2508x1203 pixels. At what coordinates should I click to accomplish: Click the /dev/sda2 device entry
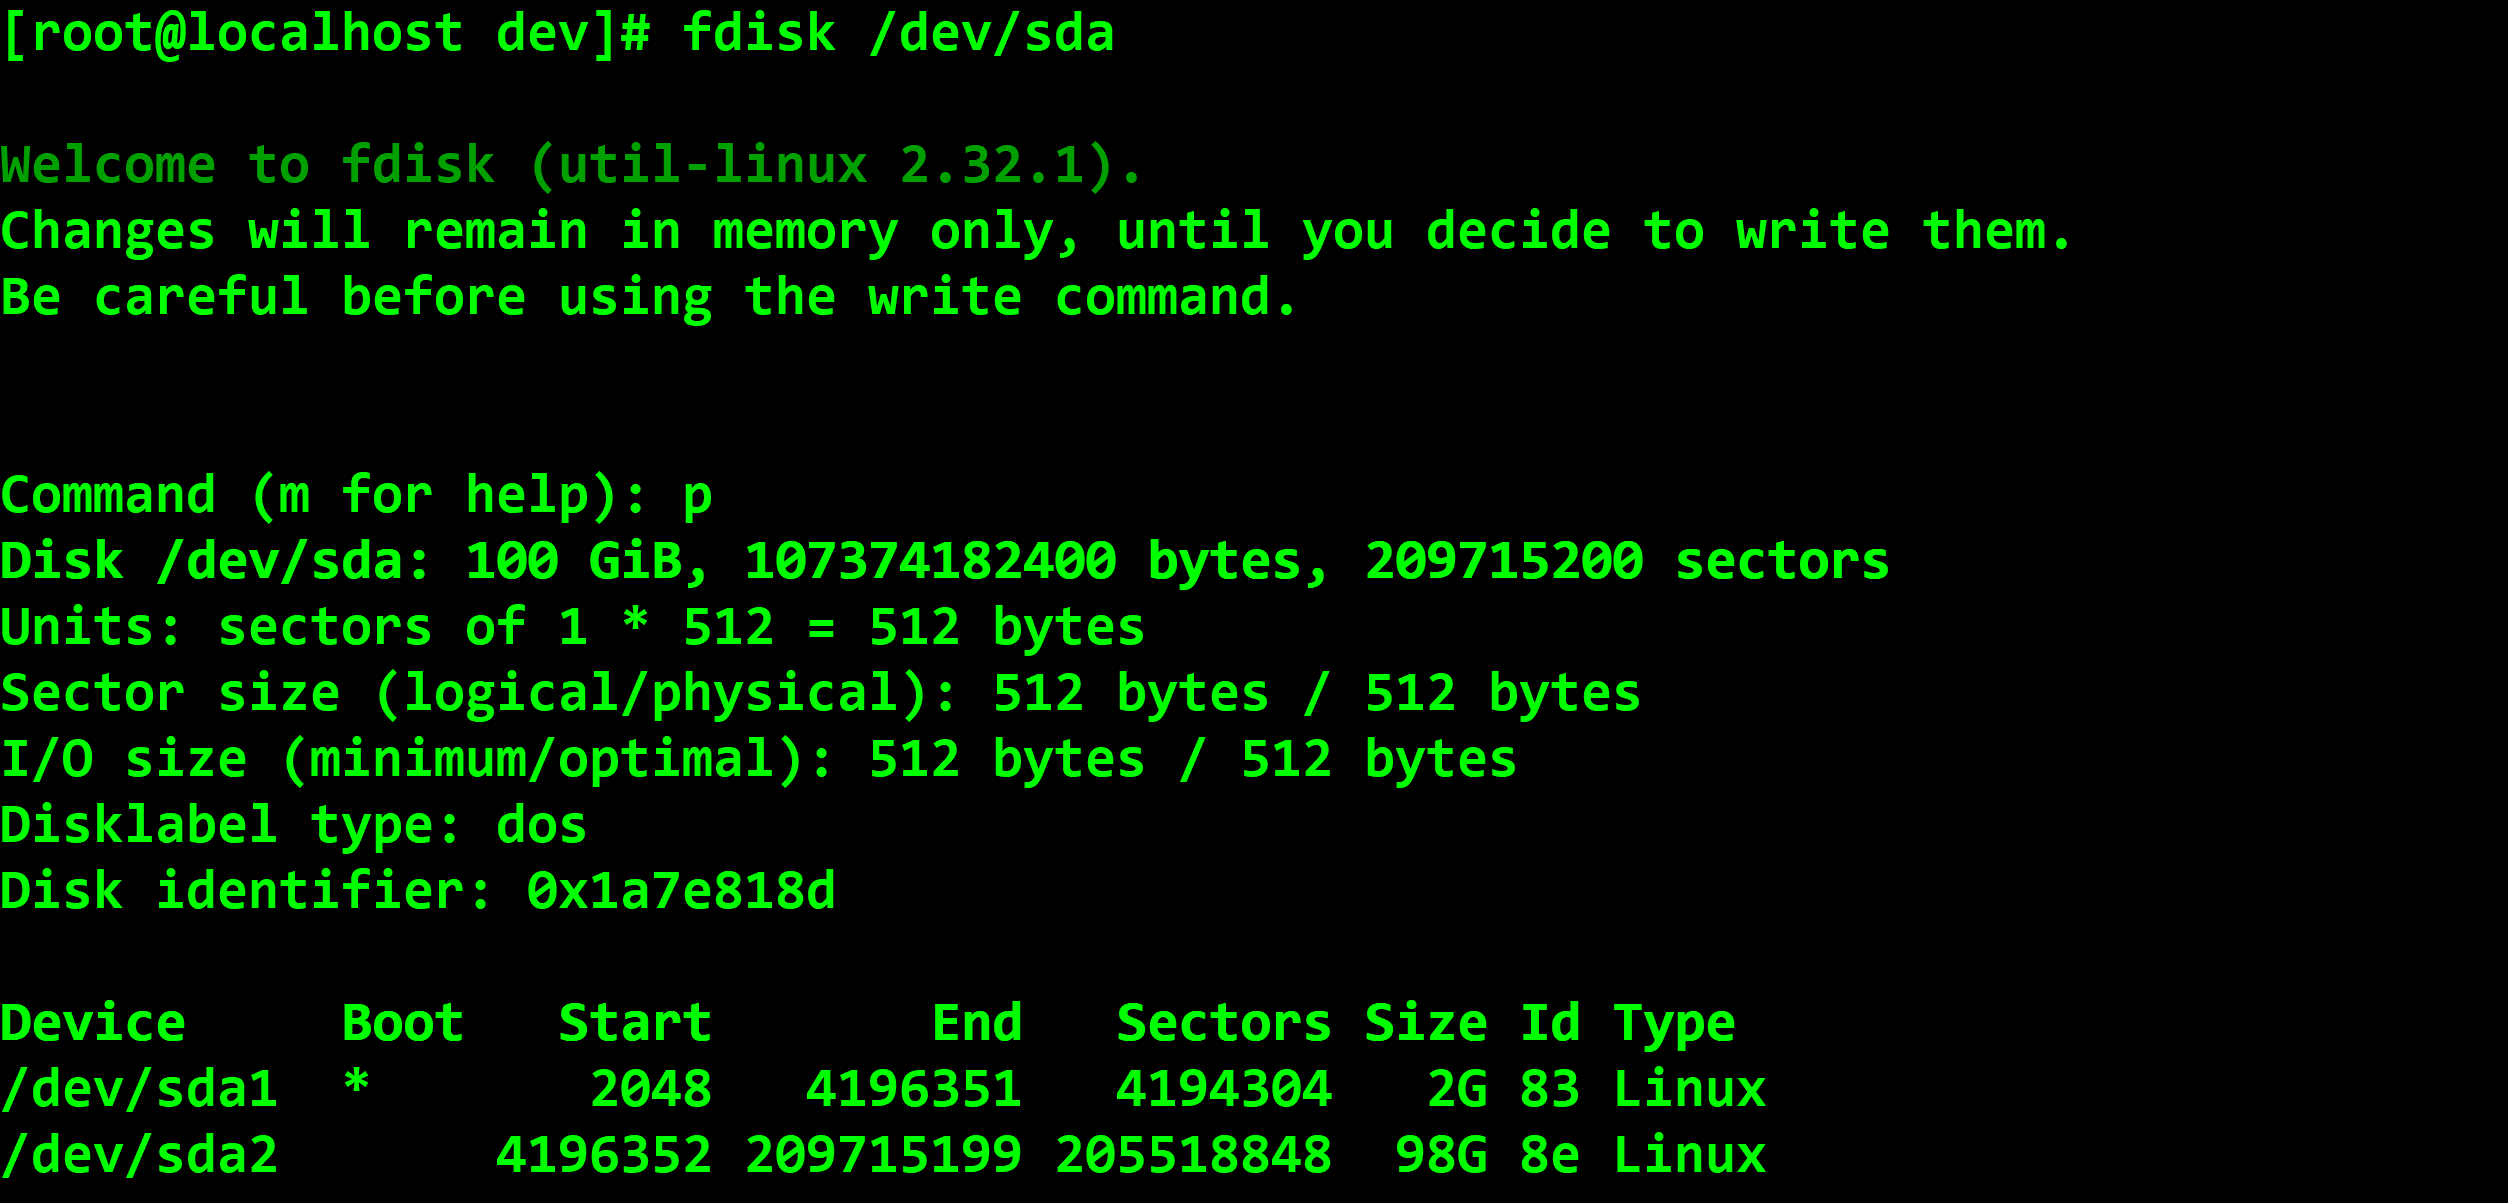coord(139,1155)
